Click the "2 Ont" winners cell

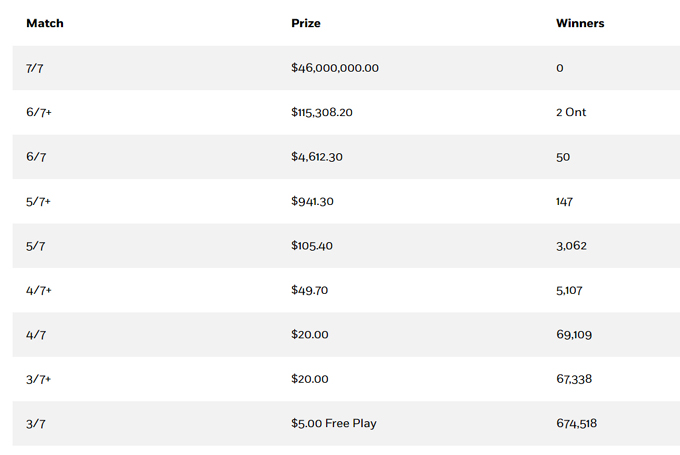[571, 112]
